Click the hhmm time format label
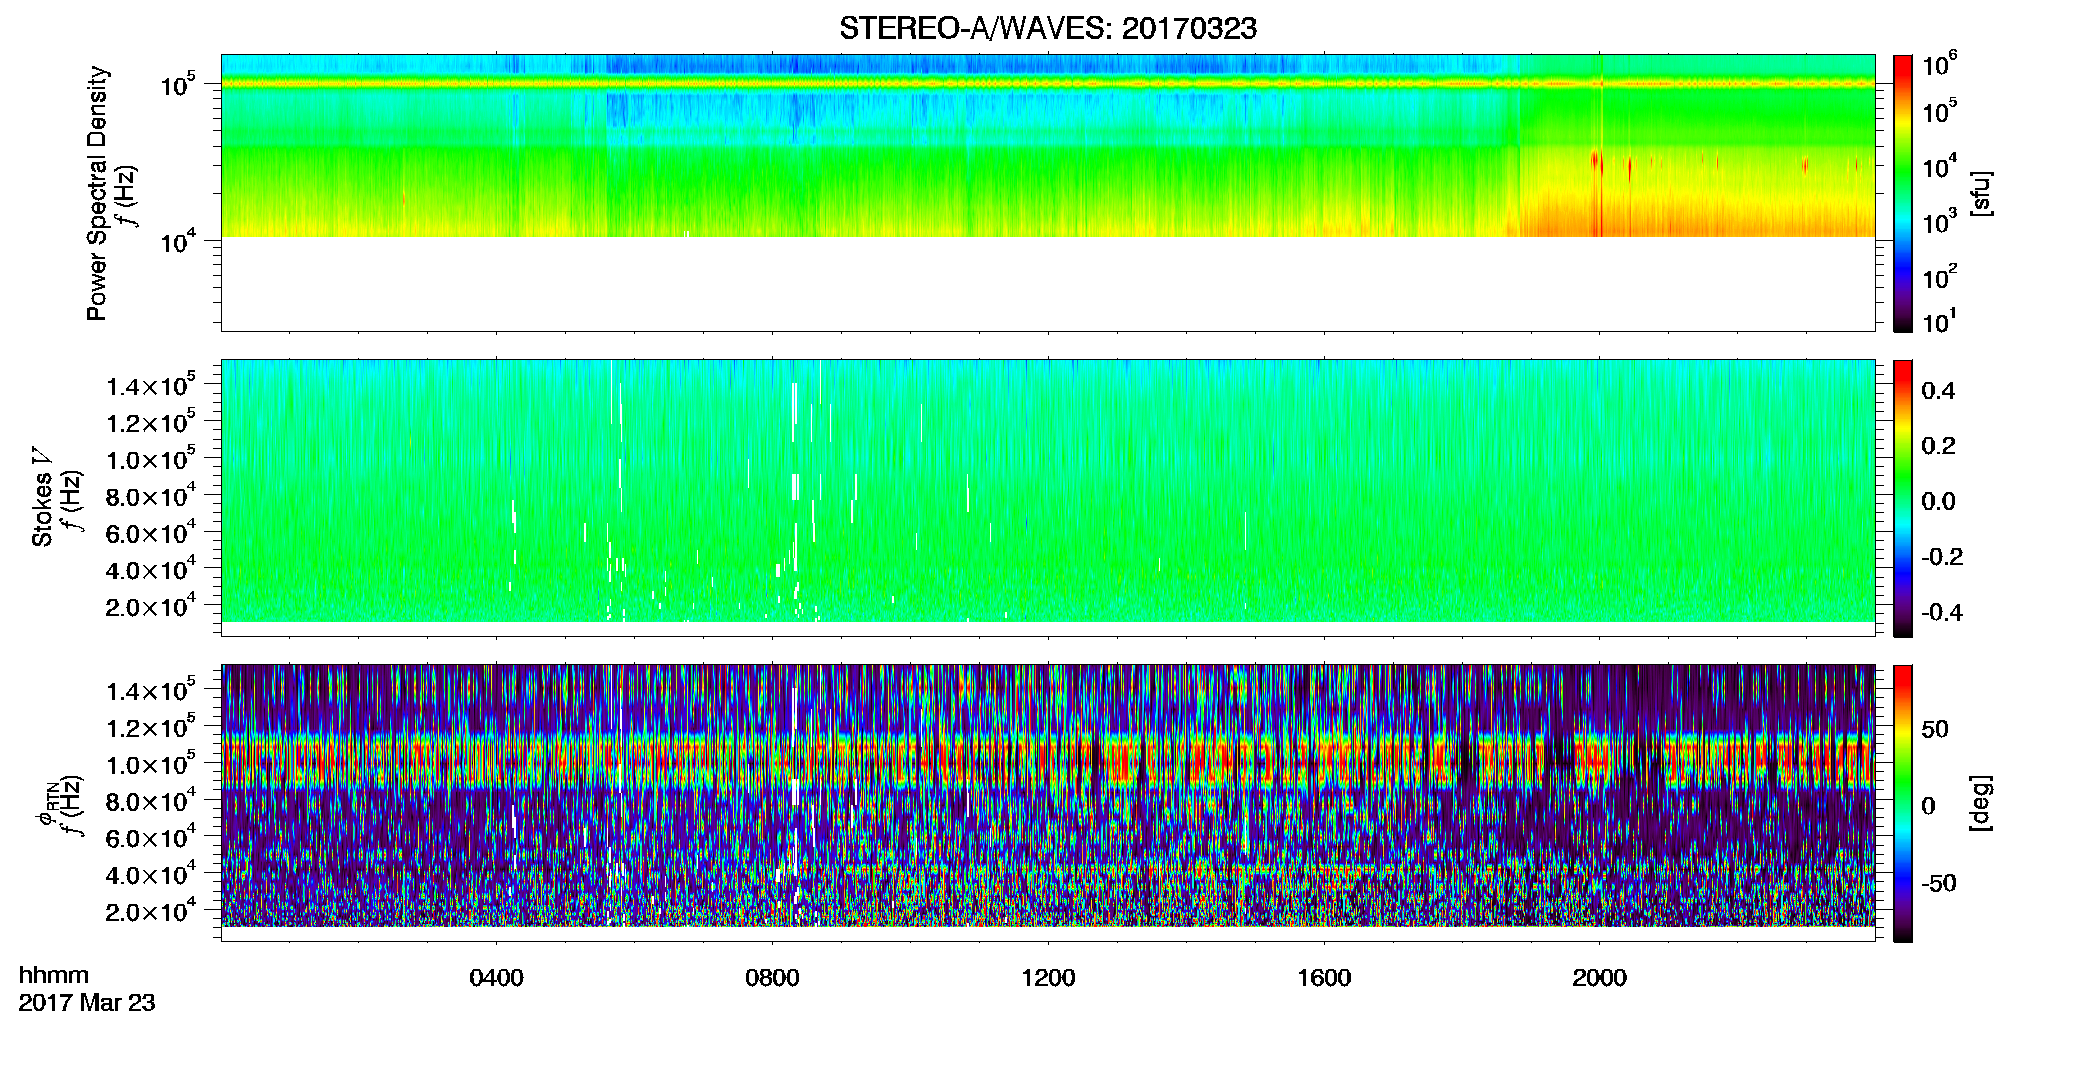2096x1080 pixels. [x=54, y=976]
